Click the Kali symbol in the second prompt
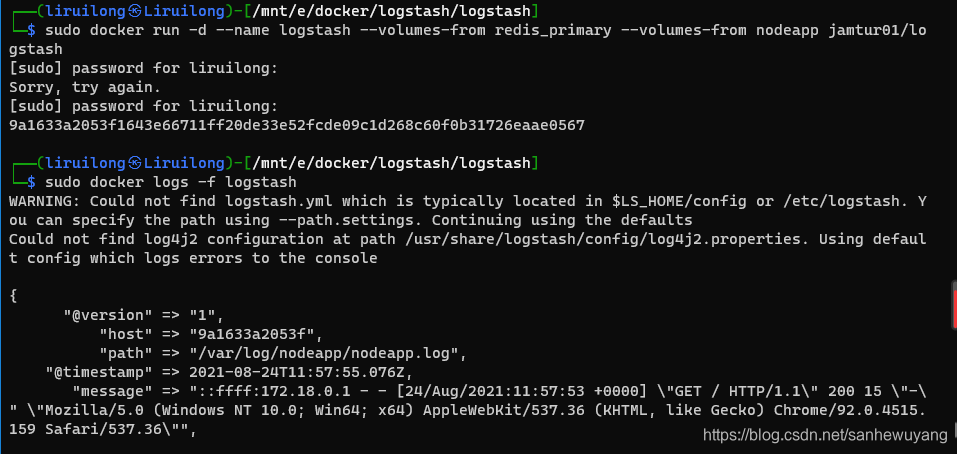Viewport: 957px width, 454px height. click(x=135, y=163)
